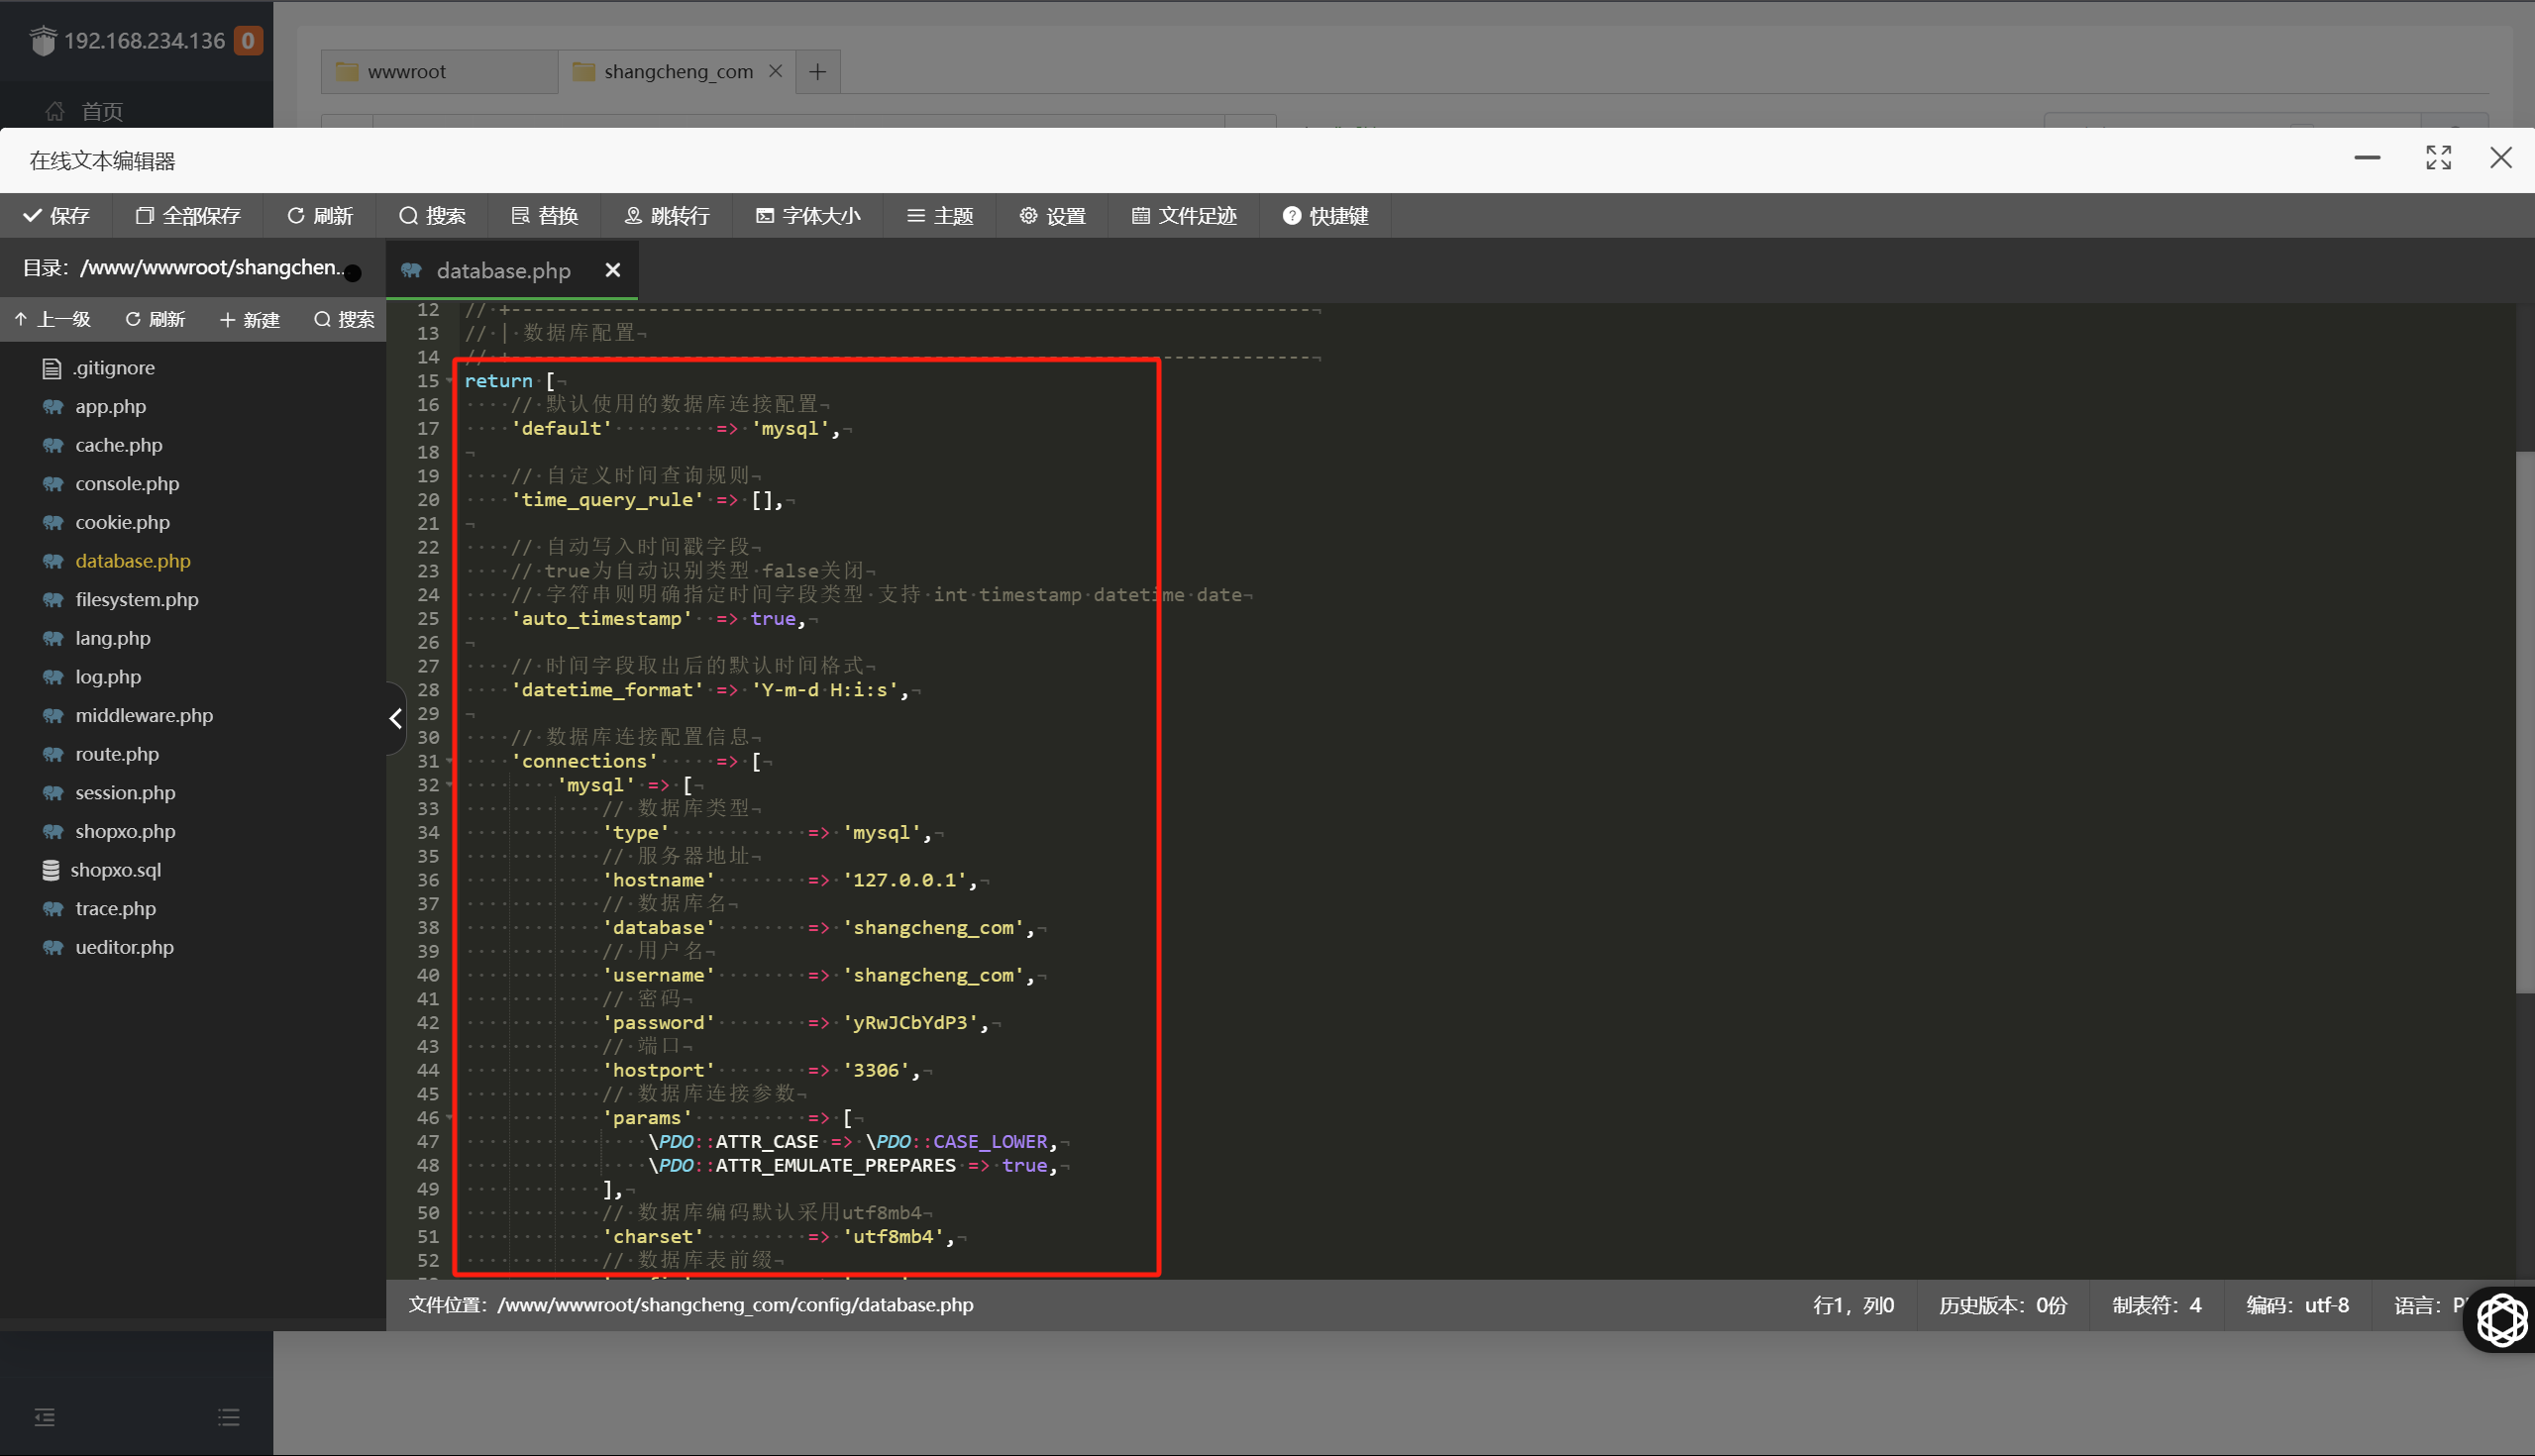
Task: Open shopxo.sql in the file list
Action: (115, 870)
